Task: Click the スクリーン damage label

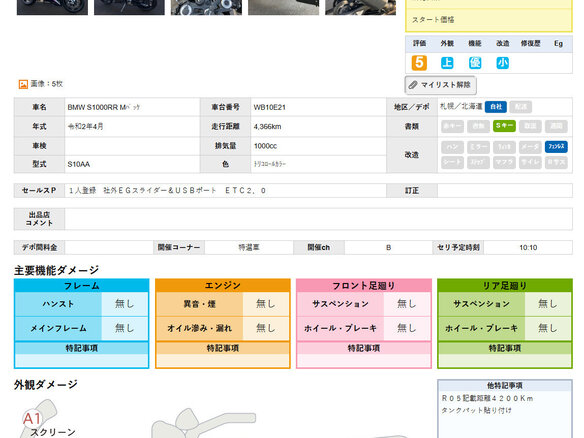Action: click(53, 432)
